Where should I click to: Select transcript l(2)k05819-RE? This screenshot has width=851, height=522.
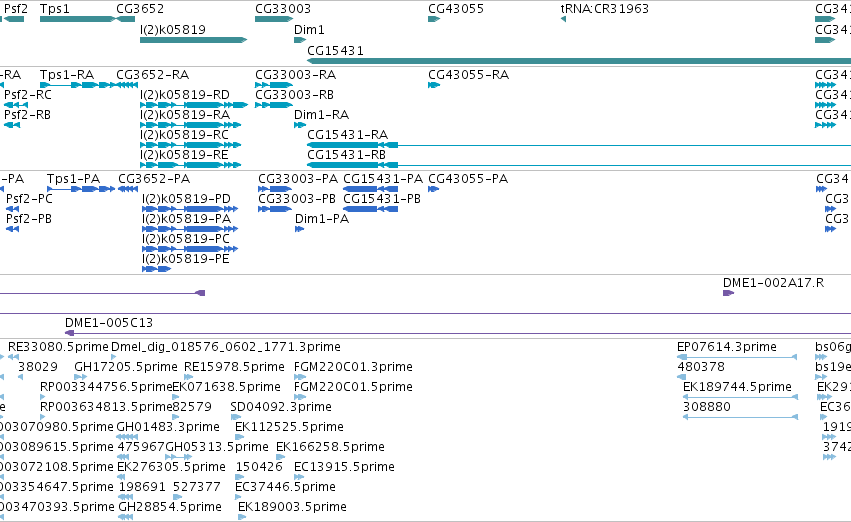pyautogui.click(x=184, y=155)
